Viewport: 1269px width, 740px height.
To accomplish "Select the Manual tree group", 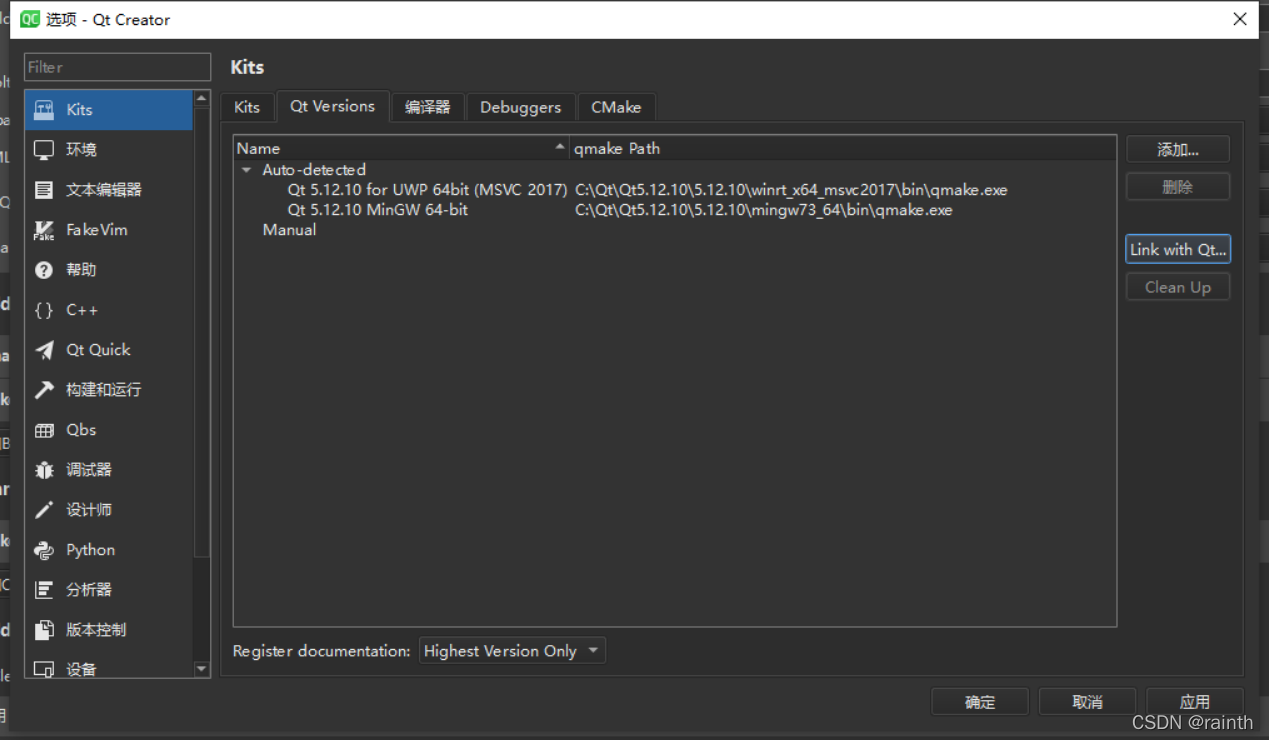I will tap(289, 230).
